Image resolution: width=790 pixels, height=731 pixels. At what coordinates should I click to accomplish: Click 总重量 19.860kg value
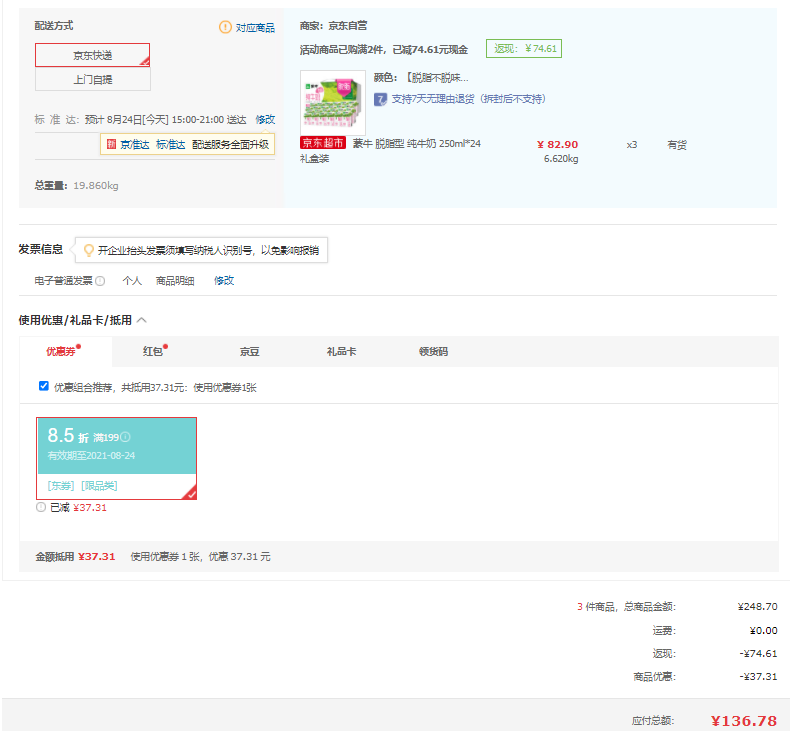point(96,186)
